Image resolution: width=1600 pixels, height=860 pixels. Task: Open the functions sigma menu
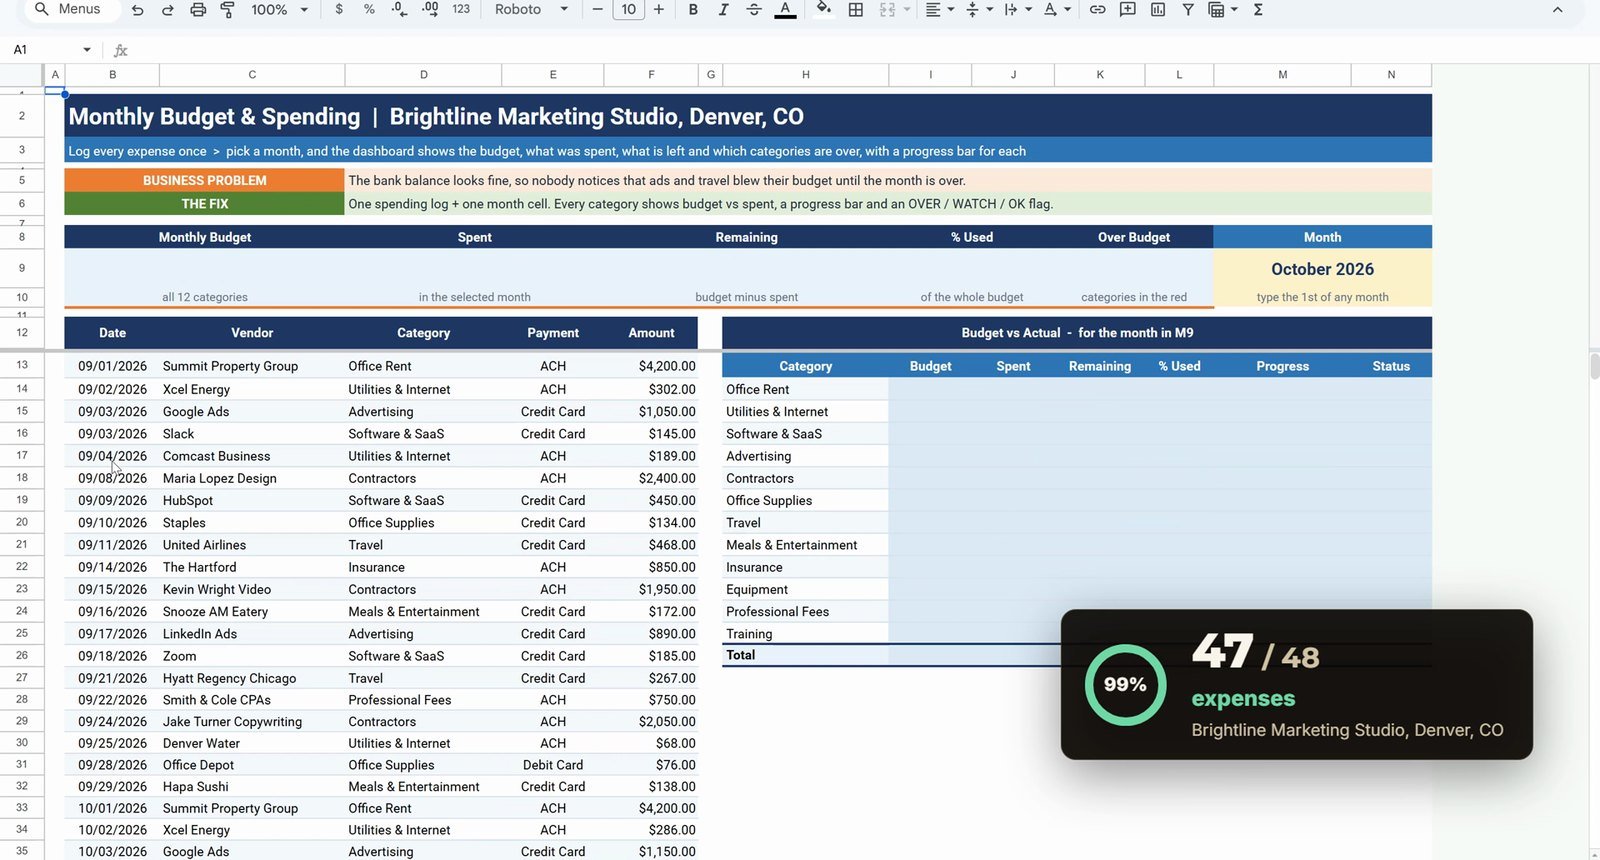(1258, 10)
